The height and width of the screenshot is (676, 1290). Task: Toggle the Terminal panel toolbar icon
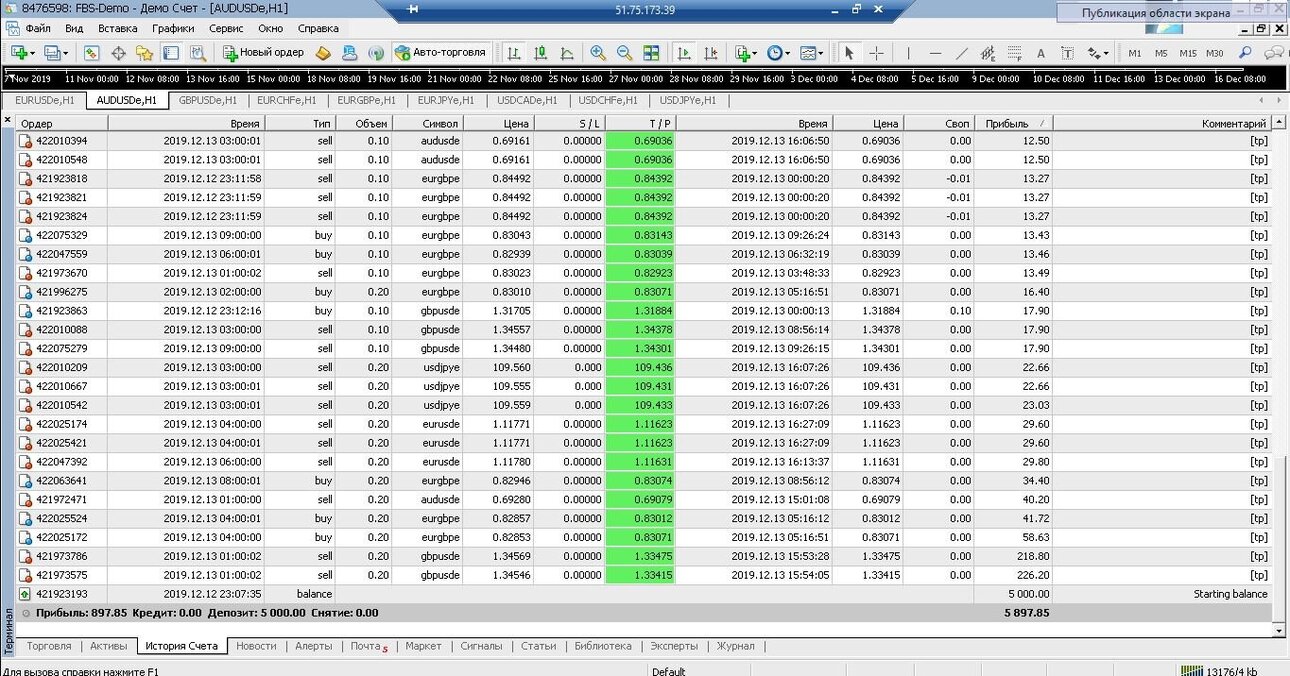click(171, 53)
